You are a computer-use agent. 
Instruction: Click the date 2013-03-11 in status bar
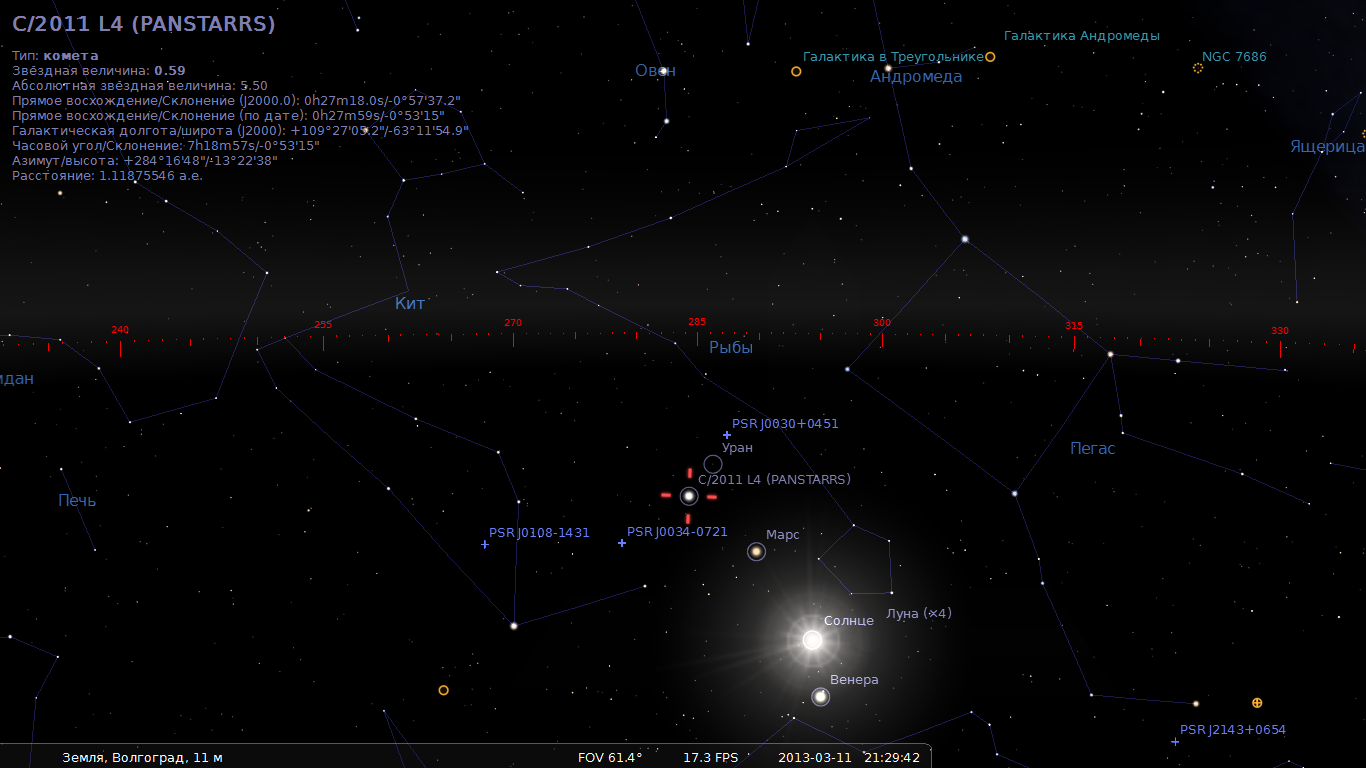[814, 757]
